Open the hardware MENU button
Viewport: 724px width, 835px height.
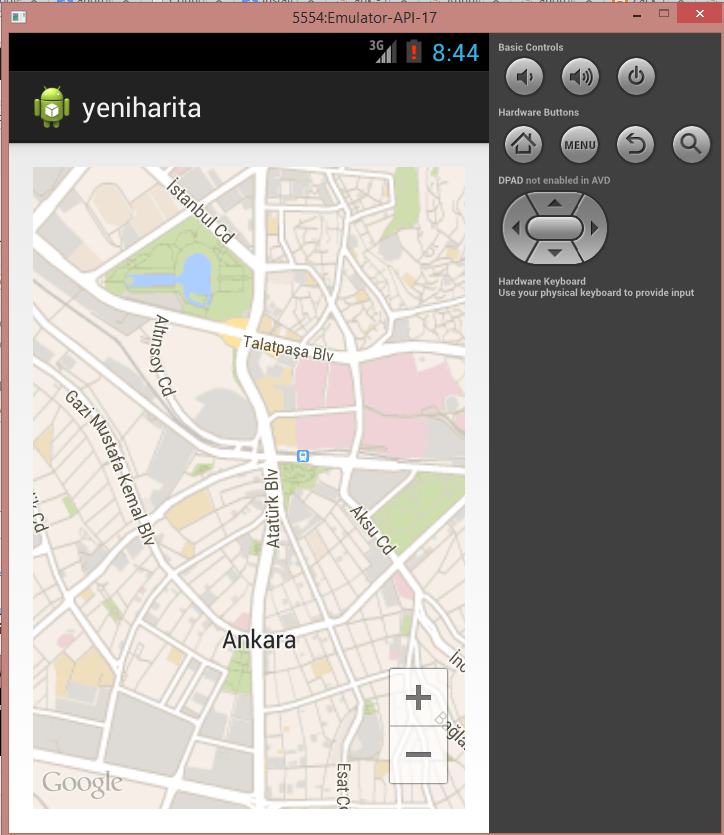coord(580,144)
